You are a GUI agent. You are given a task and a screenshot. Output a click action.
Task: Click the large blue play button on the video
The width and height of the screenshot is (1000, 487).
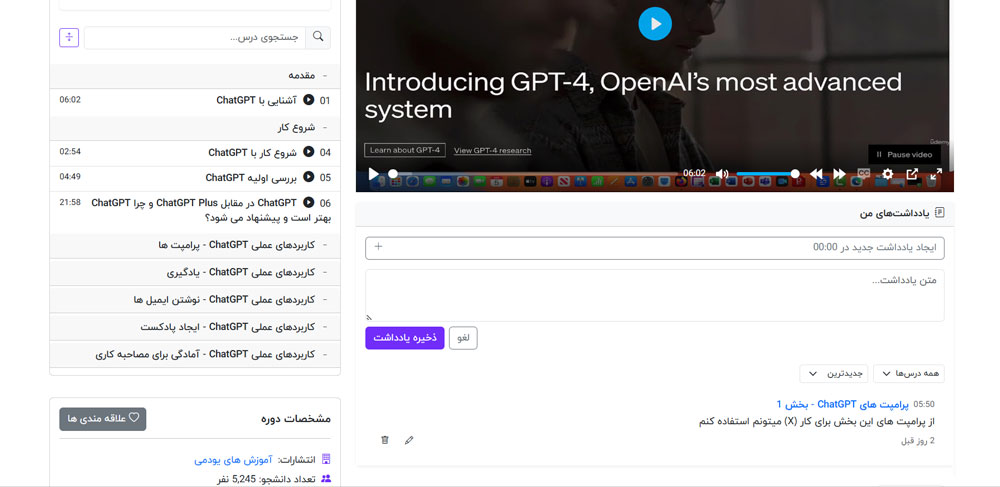[x=655, y=24]
